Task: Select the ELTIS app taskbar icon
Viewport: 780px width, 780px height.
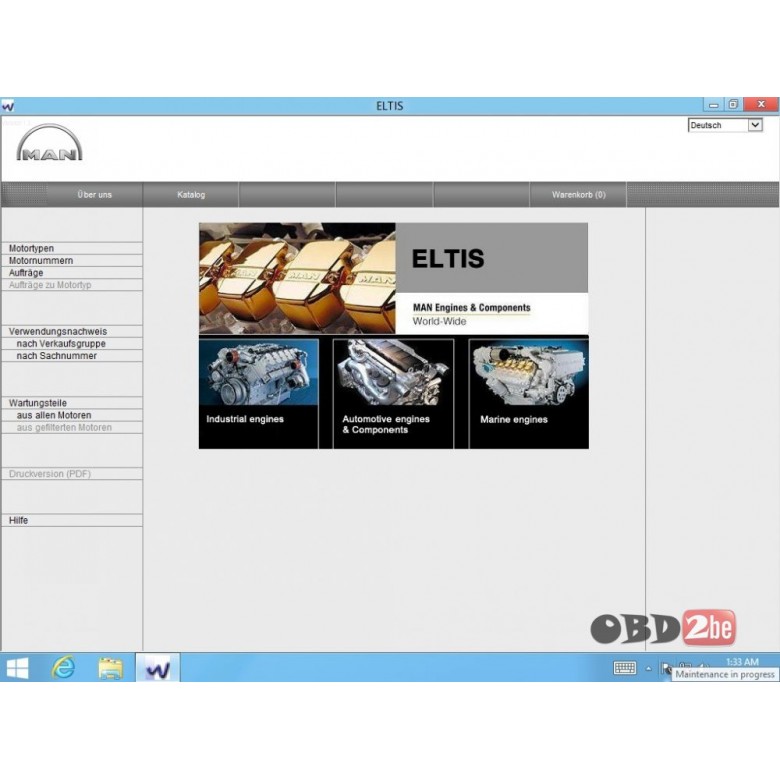Action: click(x=158, y=668)
